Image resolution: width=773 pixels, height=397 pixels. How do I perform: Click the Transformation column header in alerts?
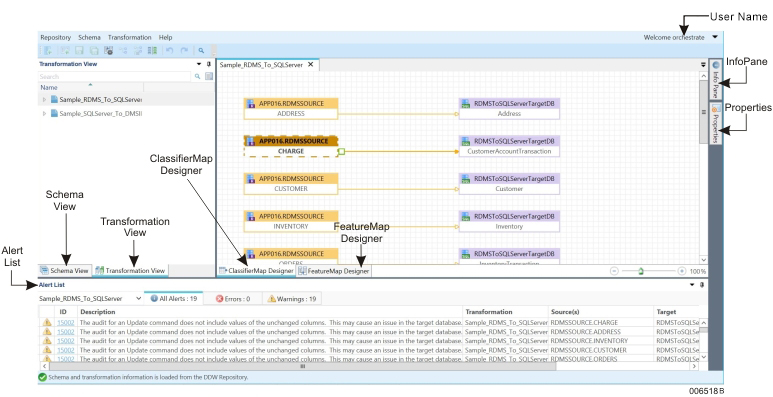[505, 312]
